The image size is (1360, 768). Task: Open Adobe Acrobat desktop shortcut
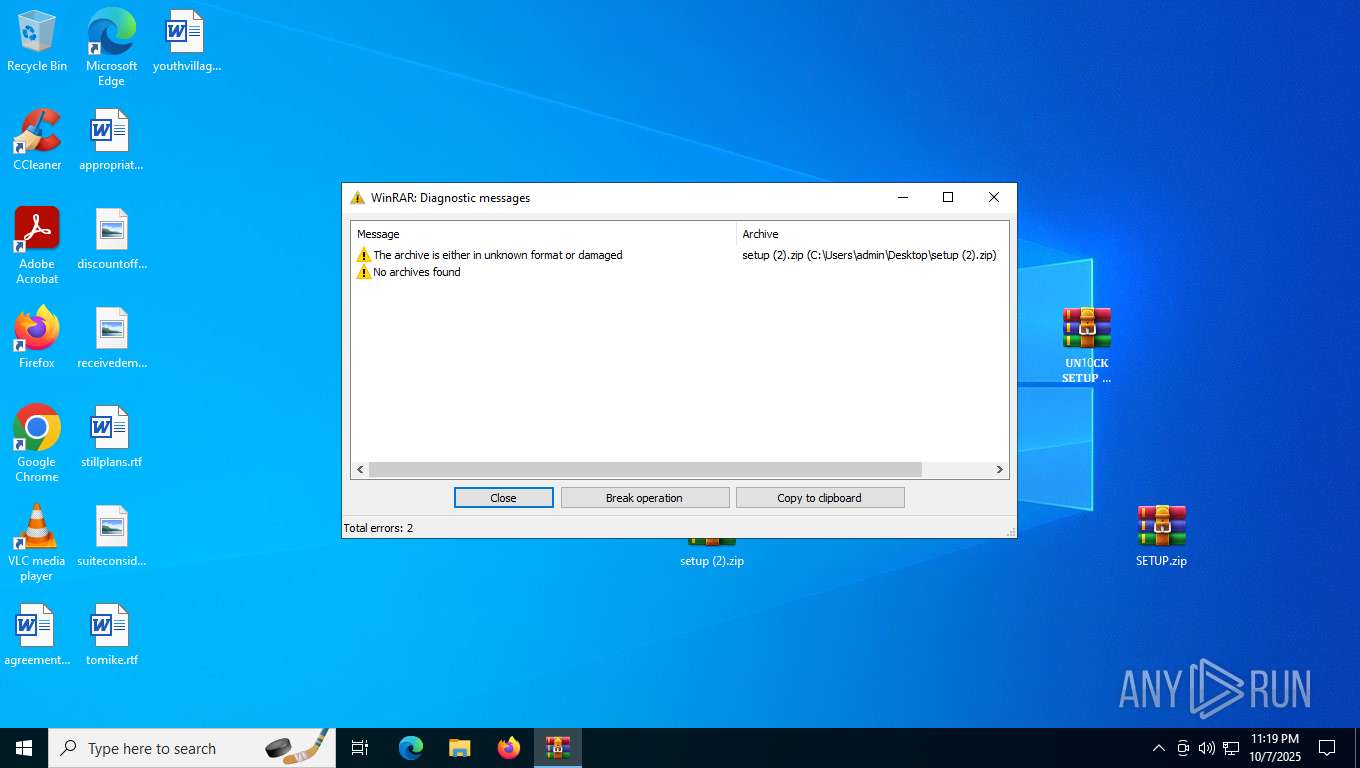click(x=37, y=245)
